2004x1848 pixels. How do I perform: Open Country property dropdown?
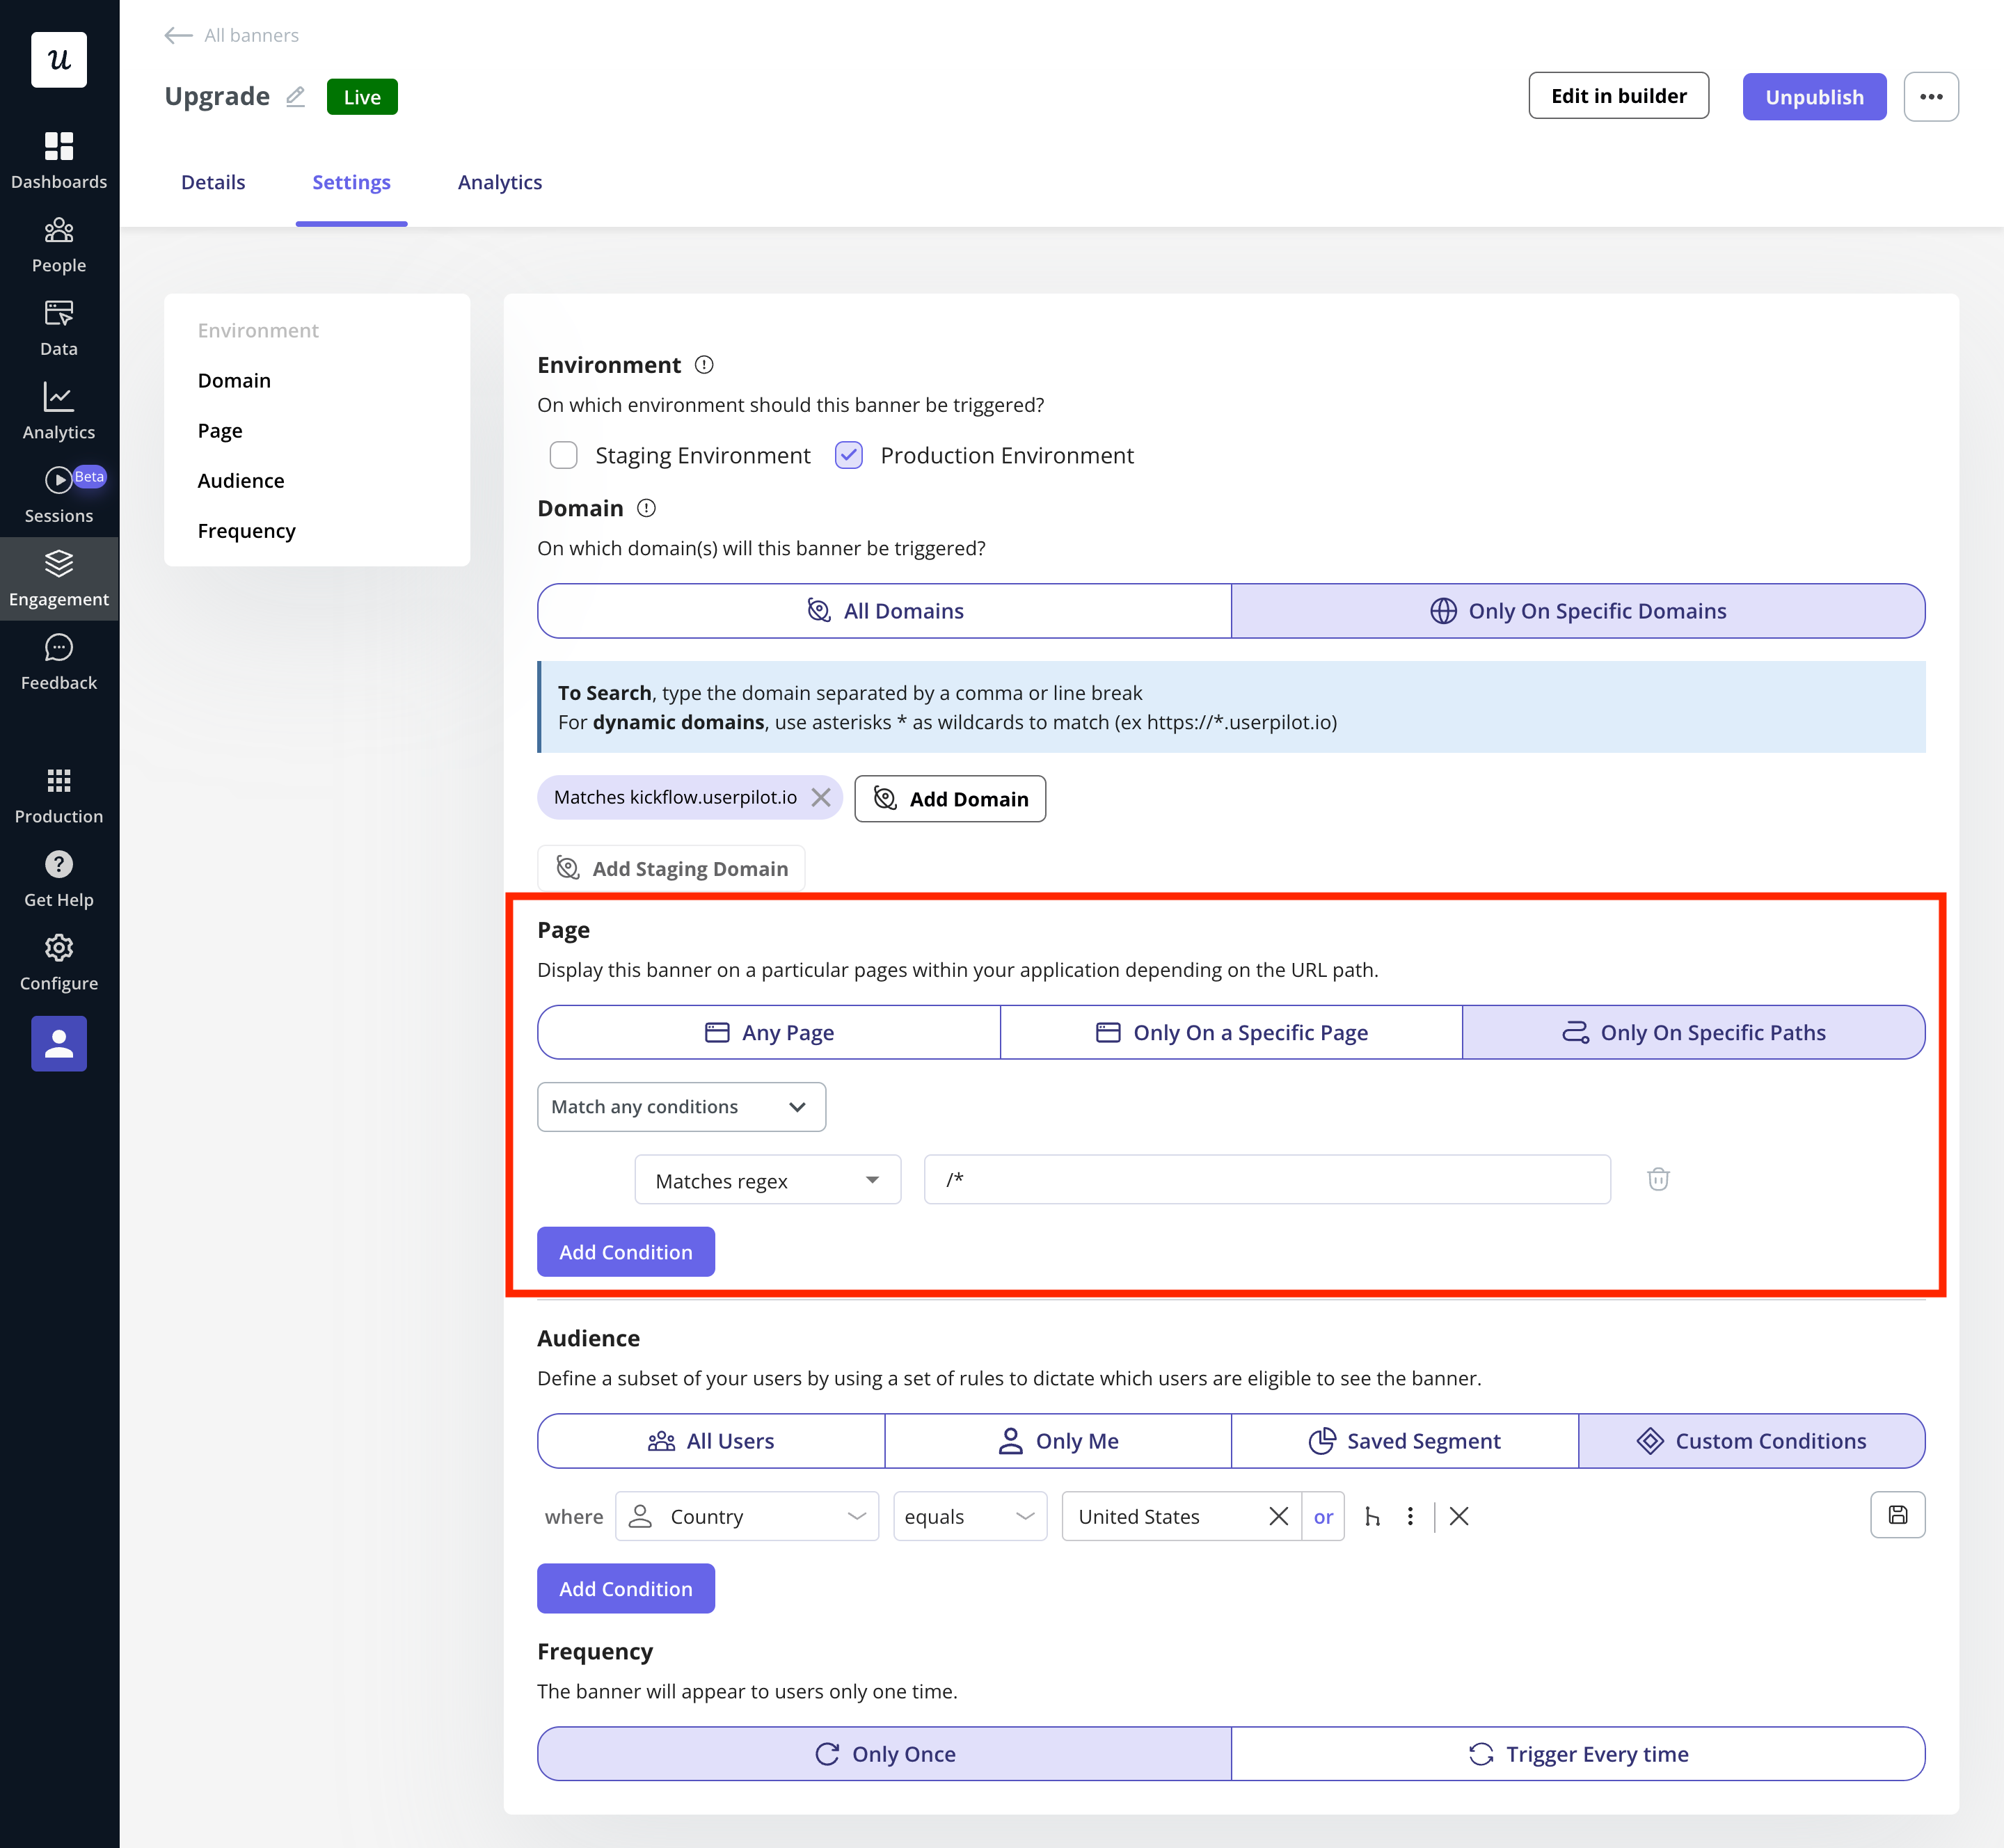(x=746, y=1516)
